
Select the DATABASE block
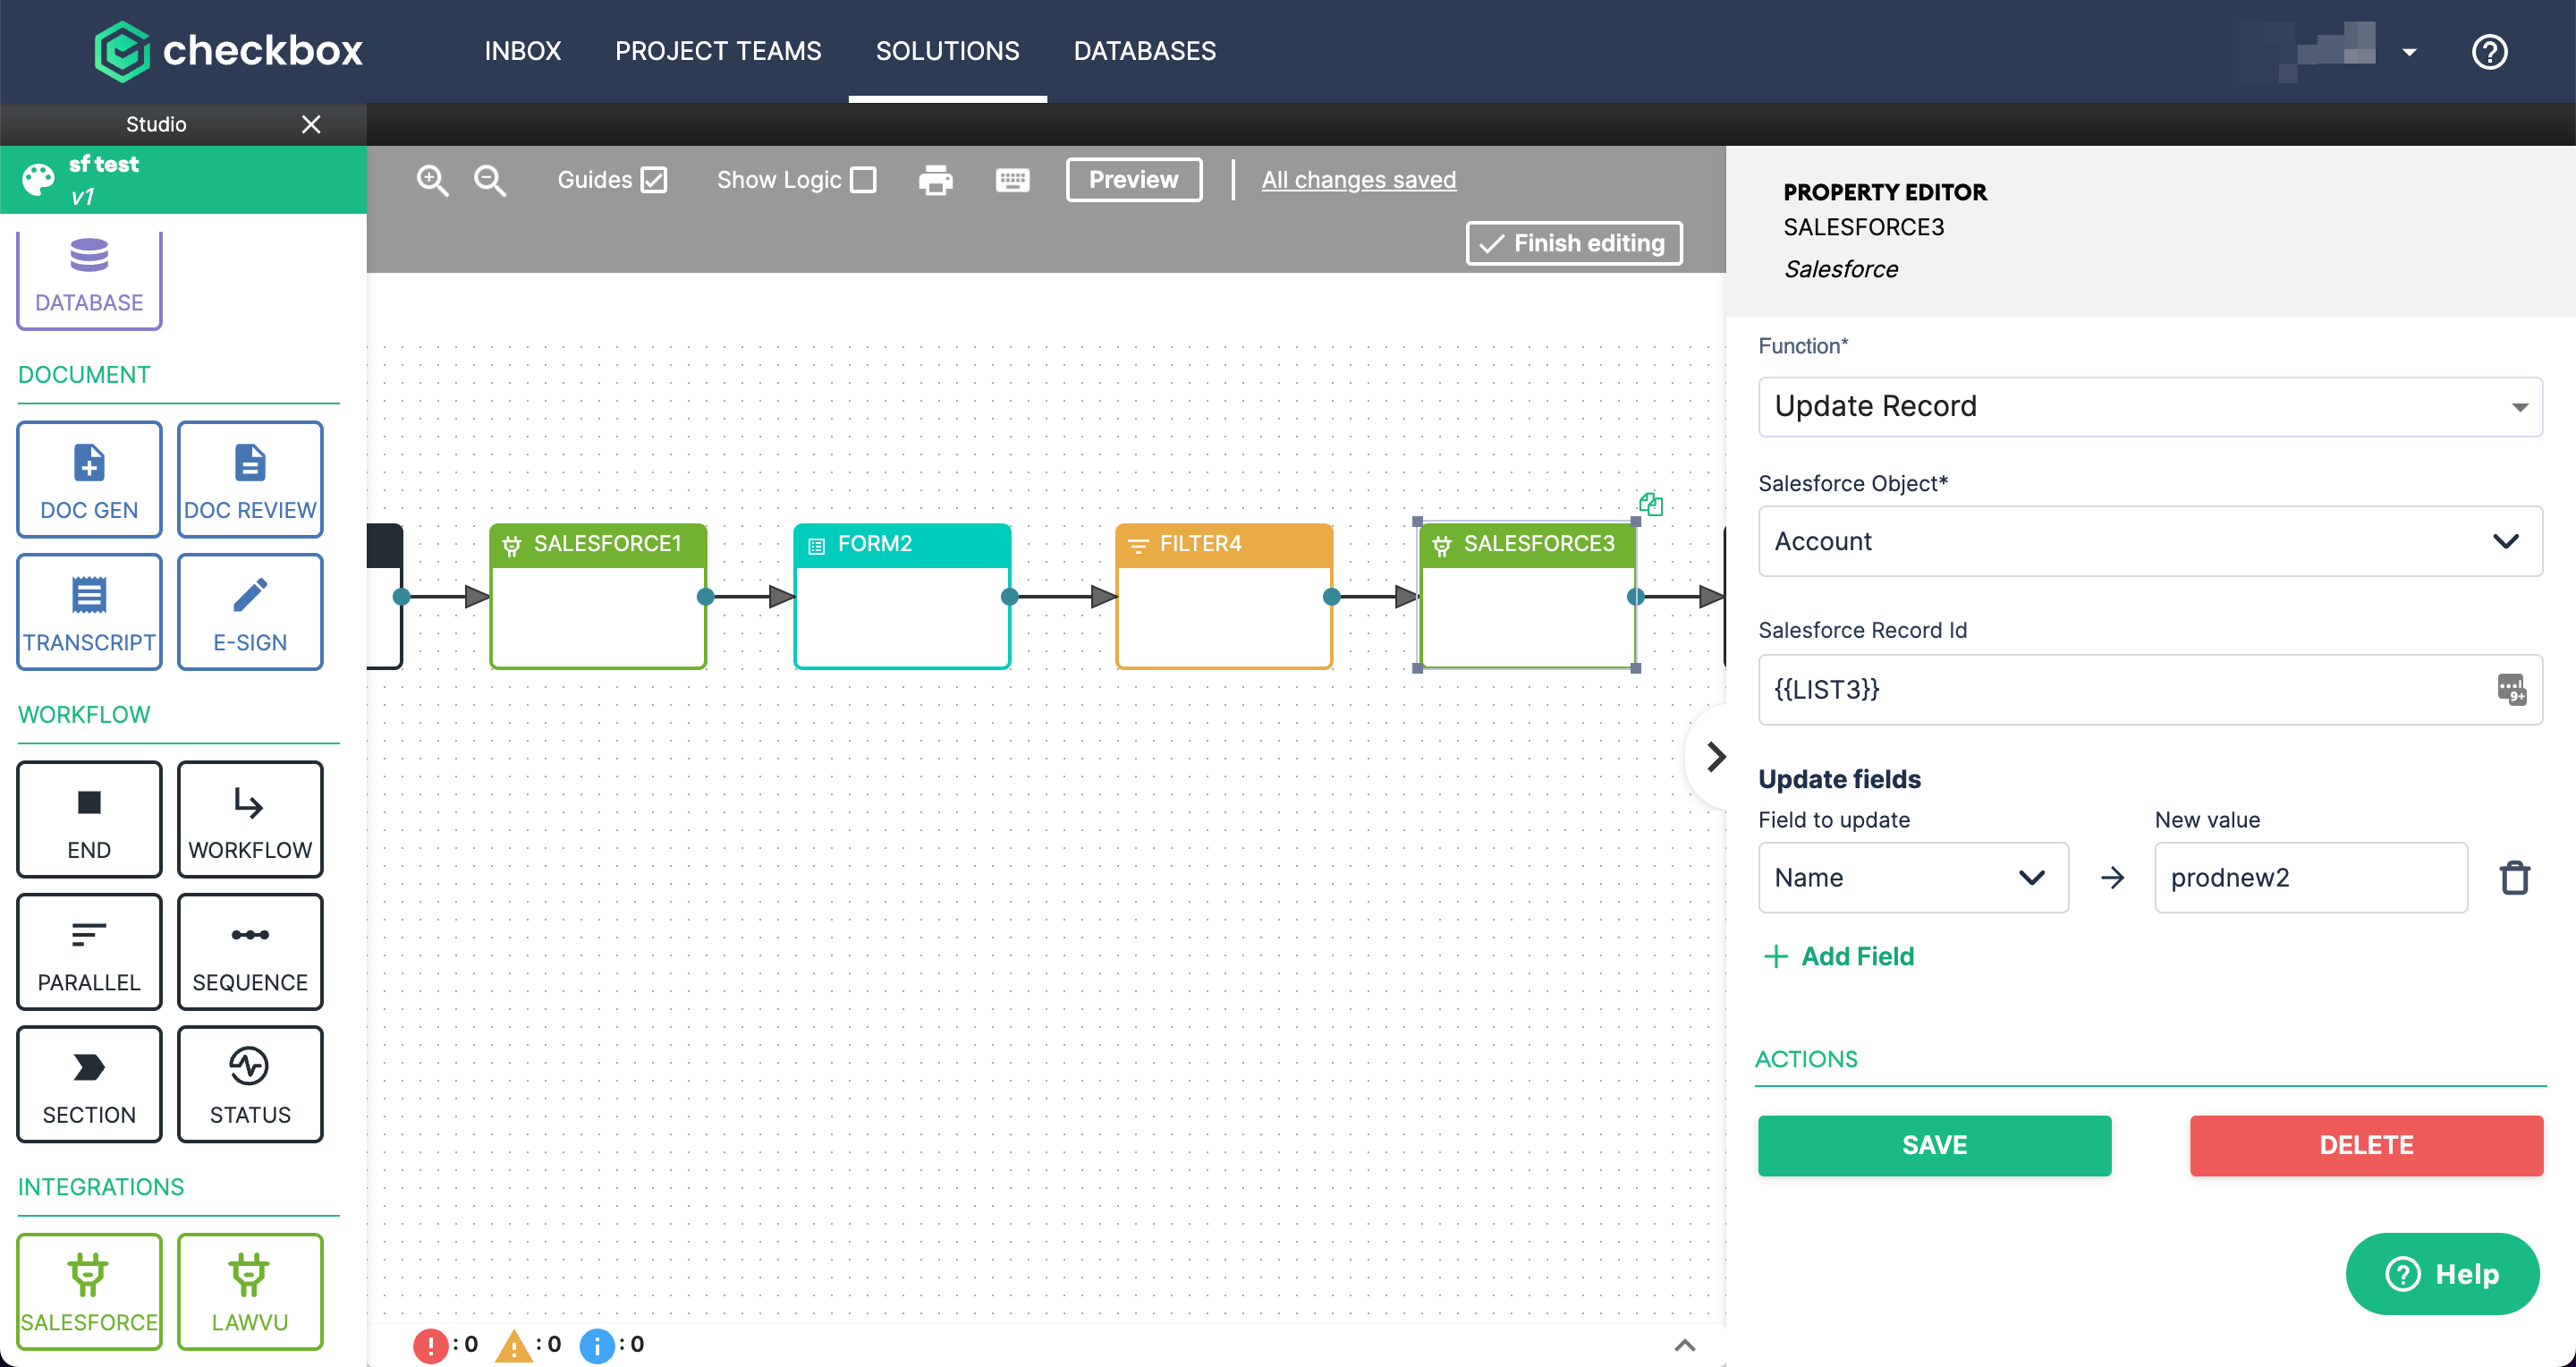[x=89, y=279]
